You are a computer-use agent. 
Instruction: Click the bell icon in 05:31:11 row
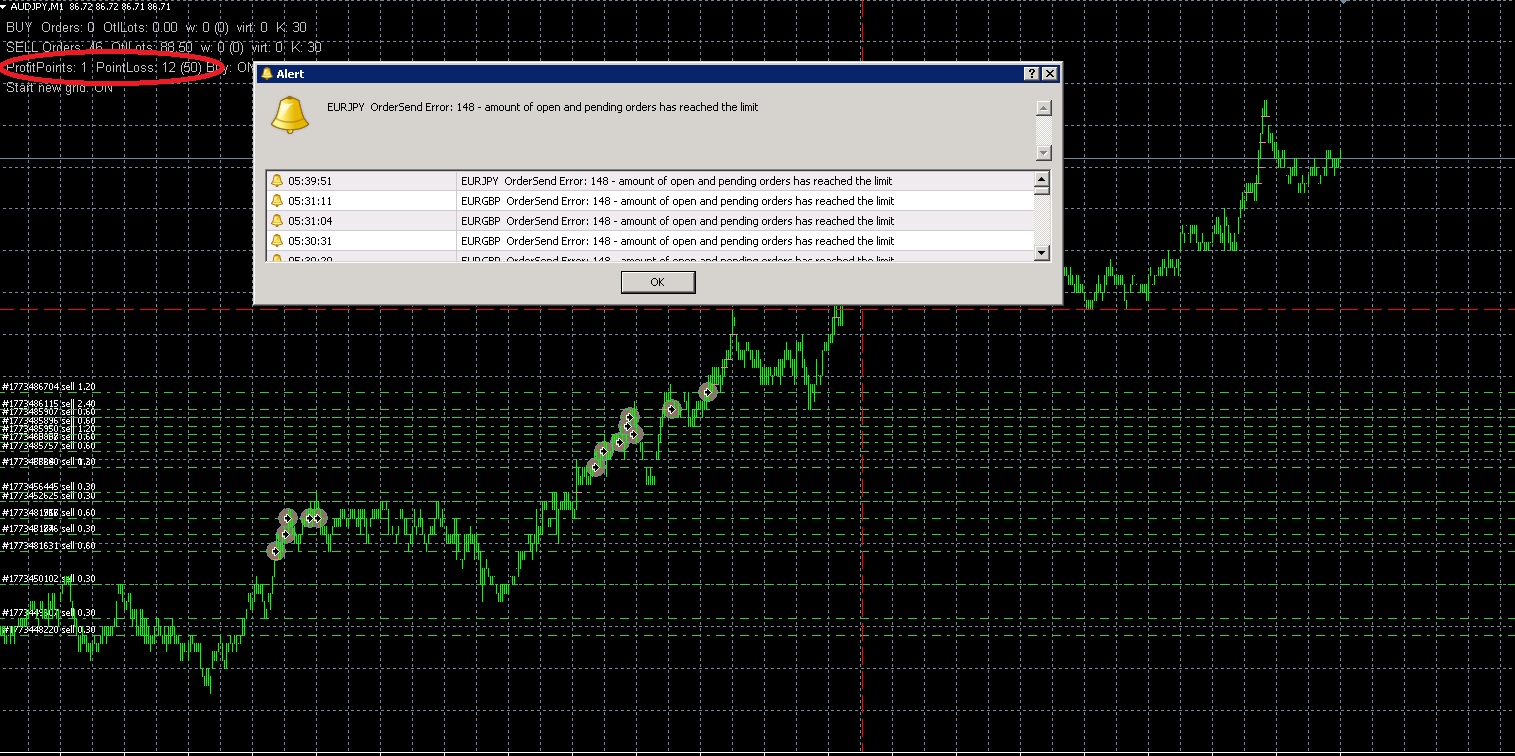[277, 201]
